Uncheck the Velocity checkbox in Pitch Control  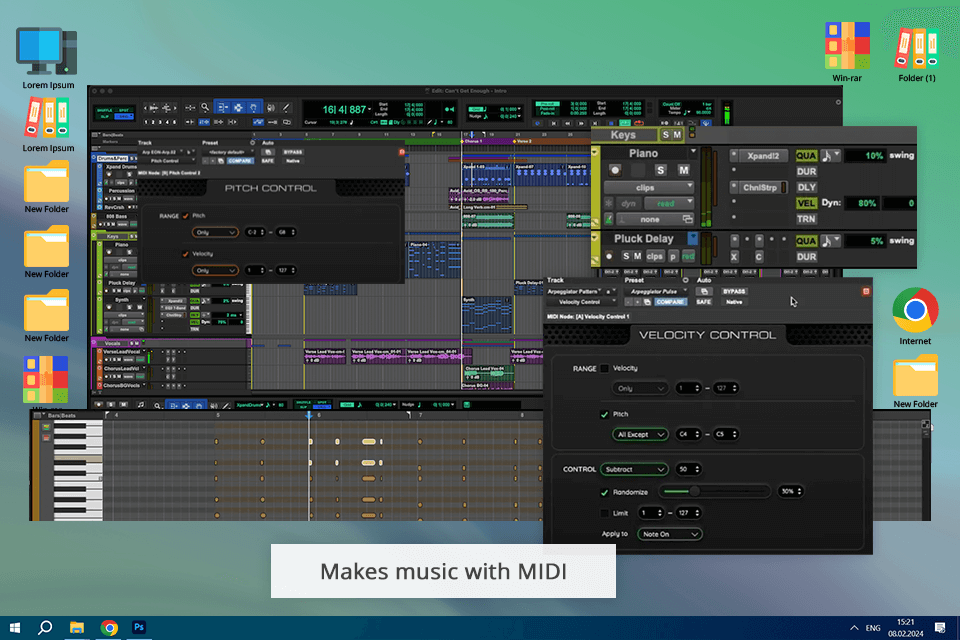[x=186, y=254]
